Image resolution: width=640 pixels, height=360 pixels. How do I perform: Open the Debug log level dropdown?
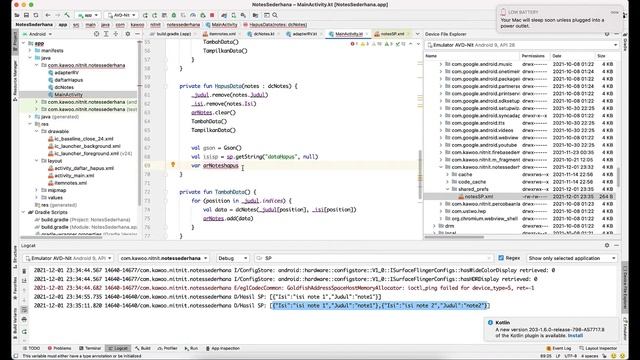[233, 258]
